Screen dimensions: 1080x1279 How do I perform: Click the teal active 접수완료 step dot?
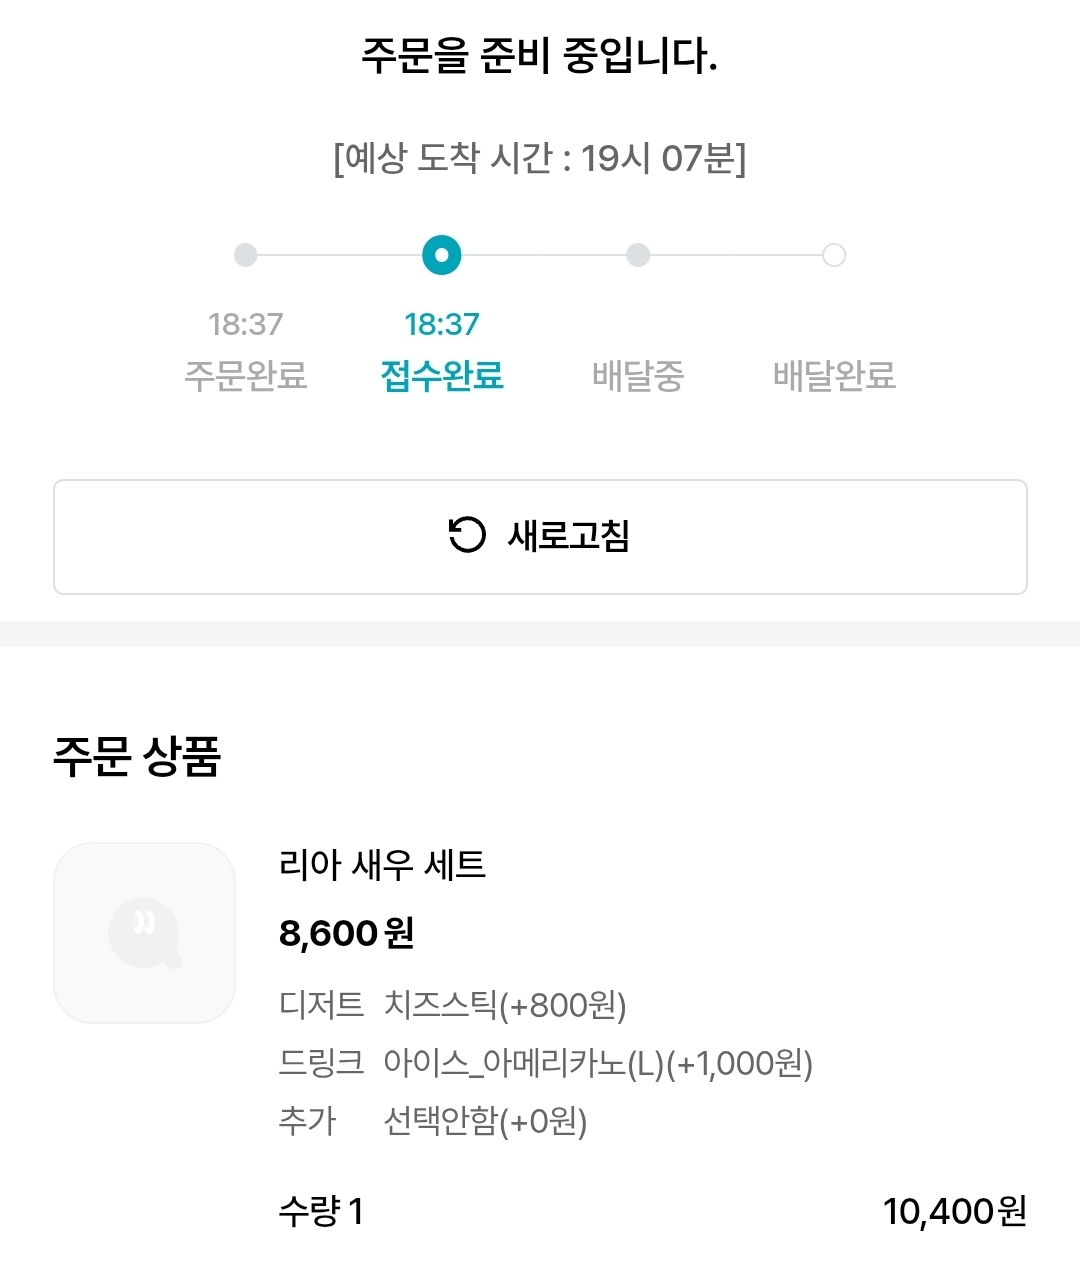tap(442, 255)
